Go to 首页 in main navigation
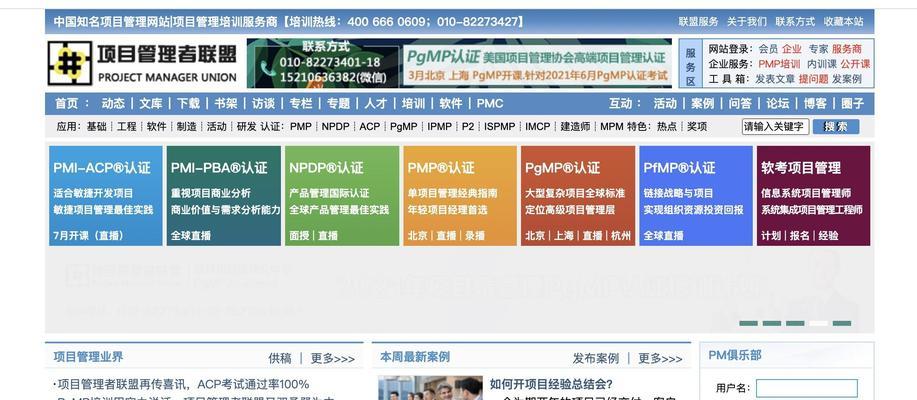The height and width of the screenshot is (400, 917). 66,104
